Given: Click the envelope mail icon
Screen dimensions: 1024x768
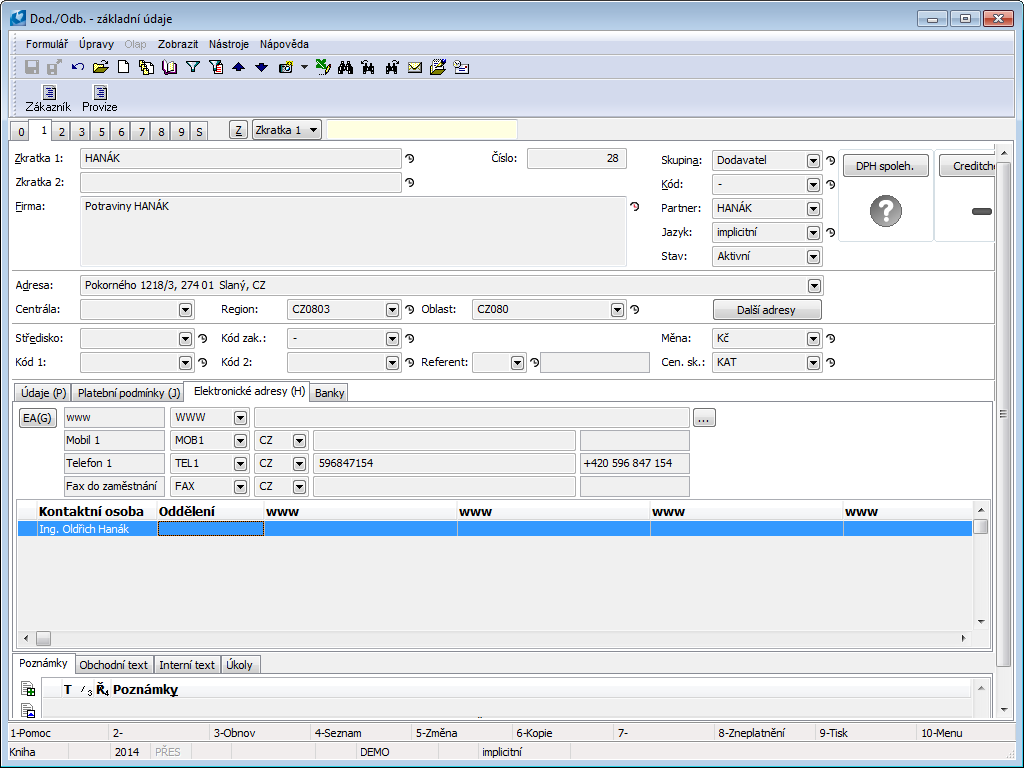Looking at the screenshot, I should pos(414,68).
